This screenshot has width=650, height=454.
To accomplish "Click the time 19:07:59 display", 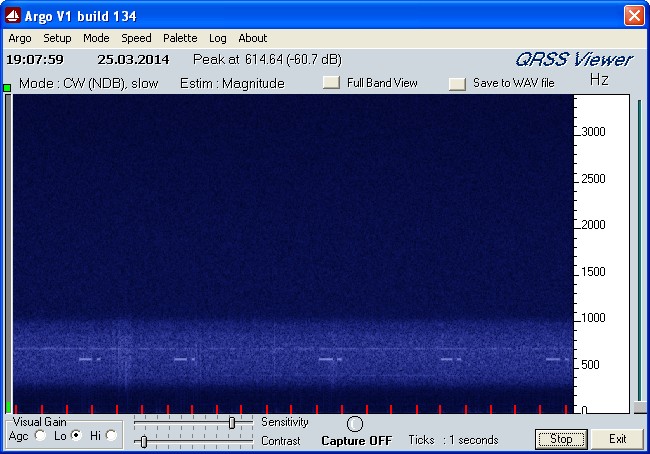I will coord(35,60).
